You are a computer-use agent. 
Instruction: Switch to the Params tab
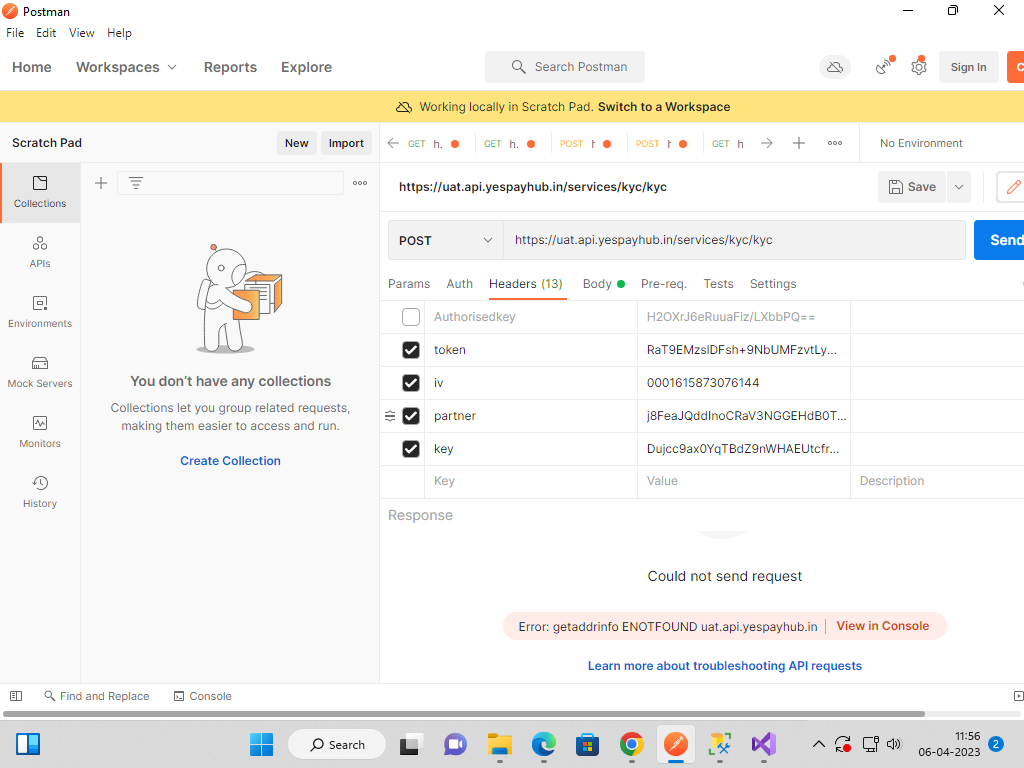409,284
